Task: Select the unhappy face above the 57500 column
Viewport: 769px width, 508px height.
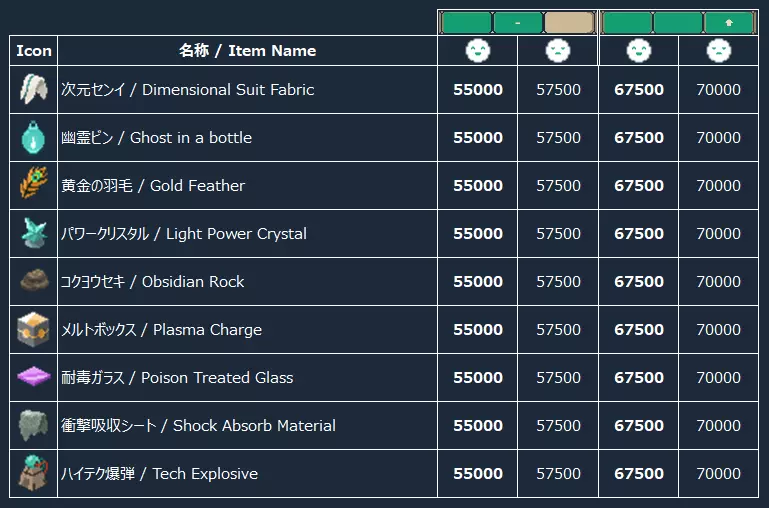Action: [558, 50]
